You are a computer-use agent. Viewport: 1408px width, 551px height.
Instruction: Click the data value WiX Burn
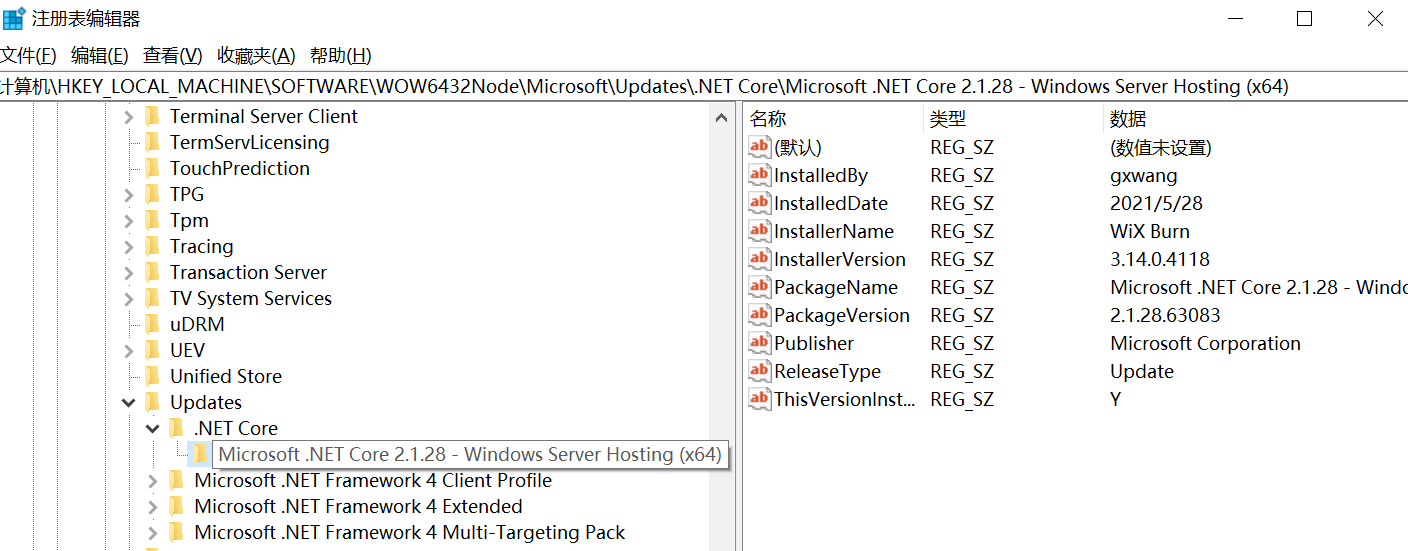[x=1150, y=232]
